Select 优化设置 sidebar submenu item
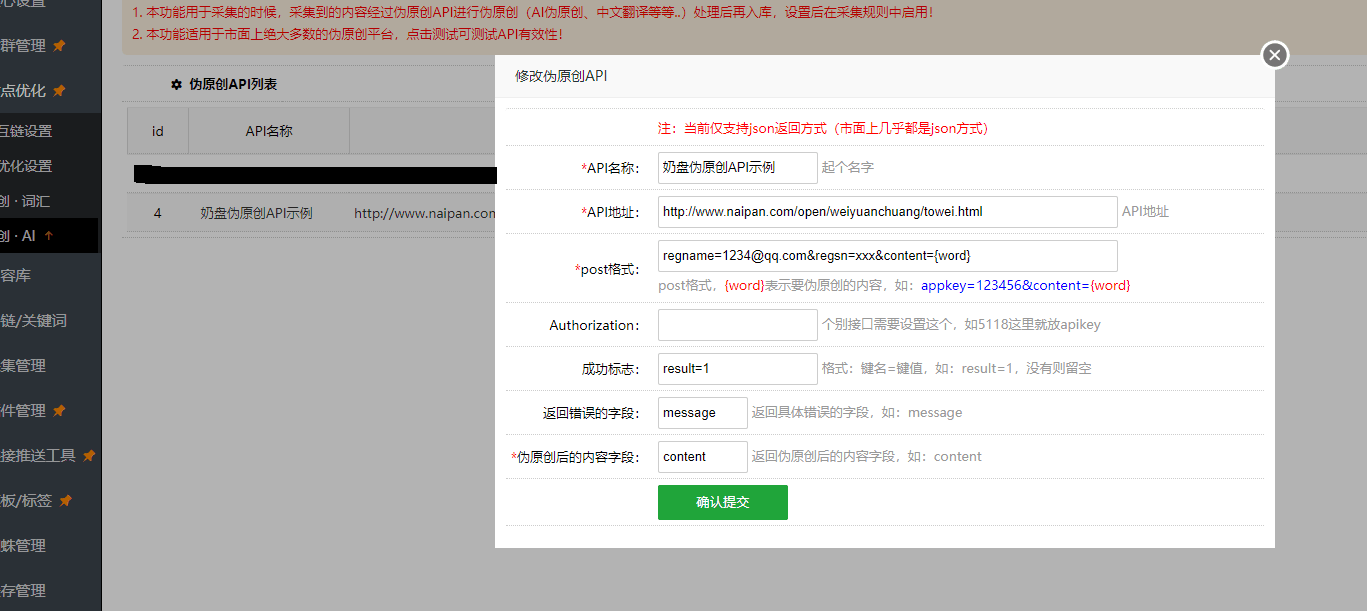This screenshot has width=1367, height=611. (26, 166)
